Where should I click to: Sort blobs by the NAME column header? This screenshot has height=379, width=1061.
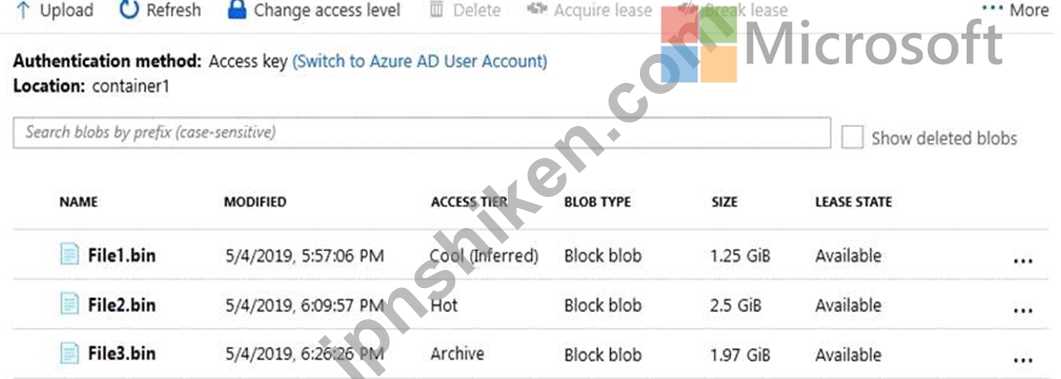click(x=78, y=202)
